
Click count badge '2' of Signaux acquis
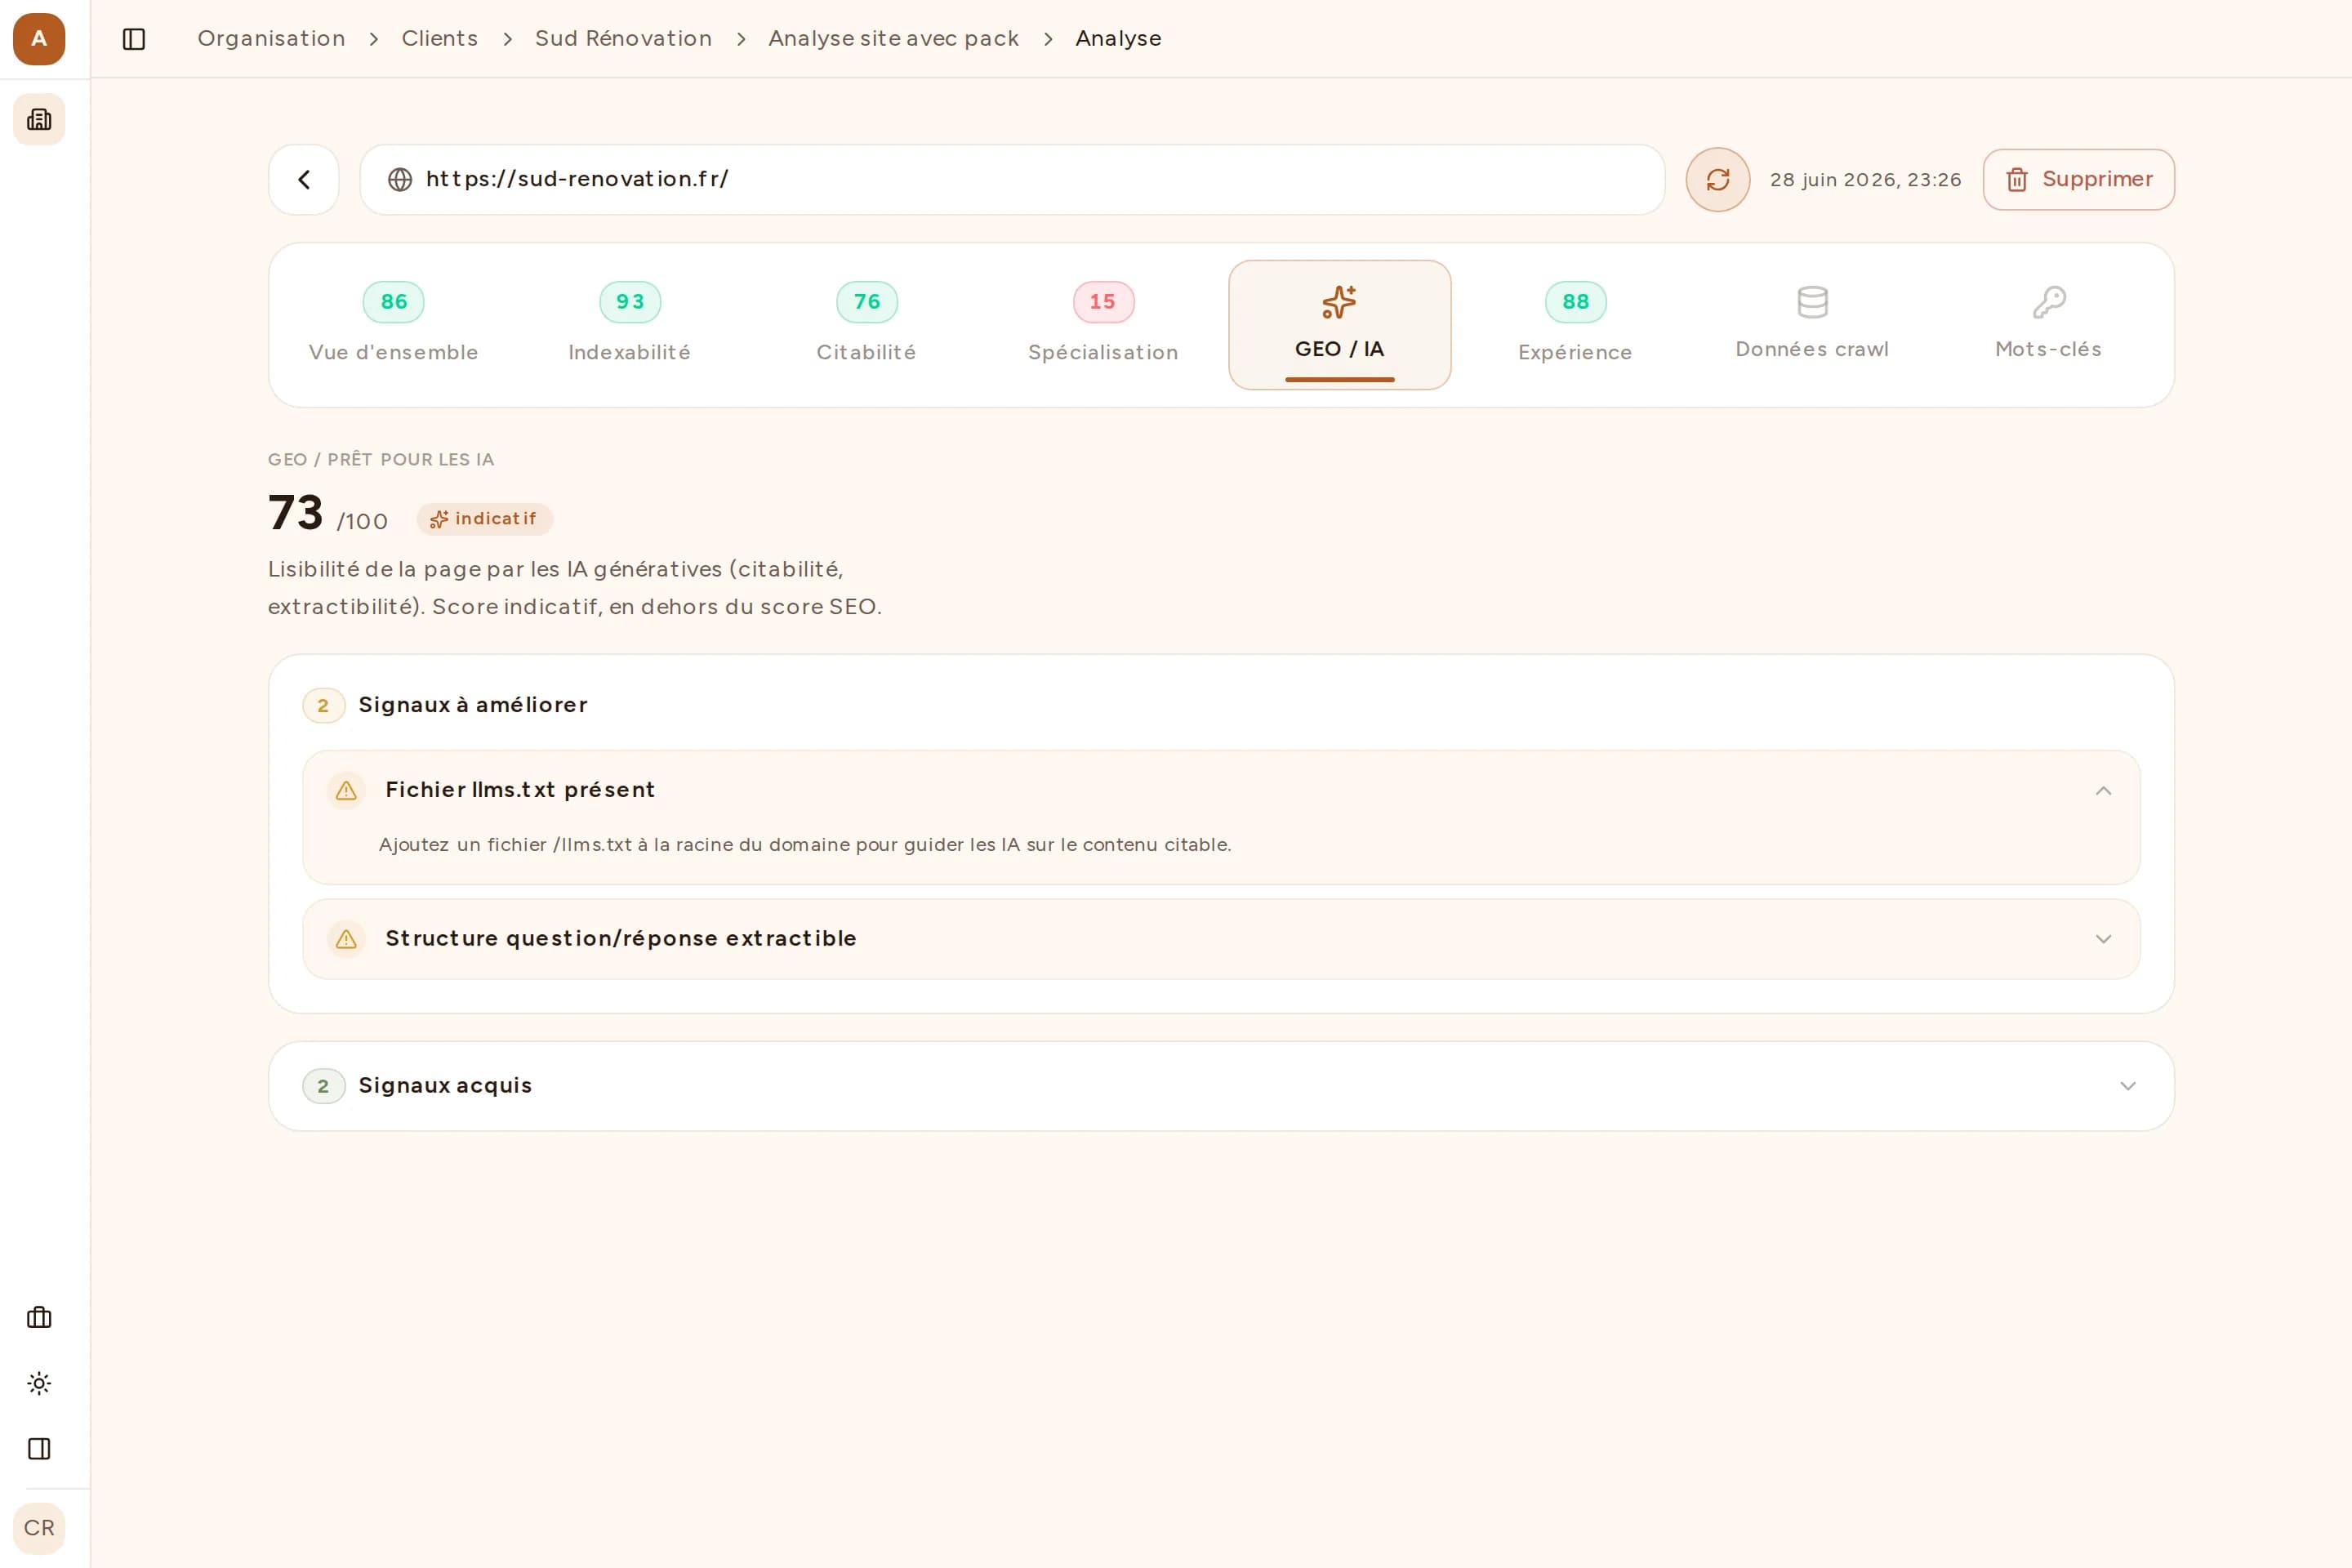(323, 1086)
